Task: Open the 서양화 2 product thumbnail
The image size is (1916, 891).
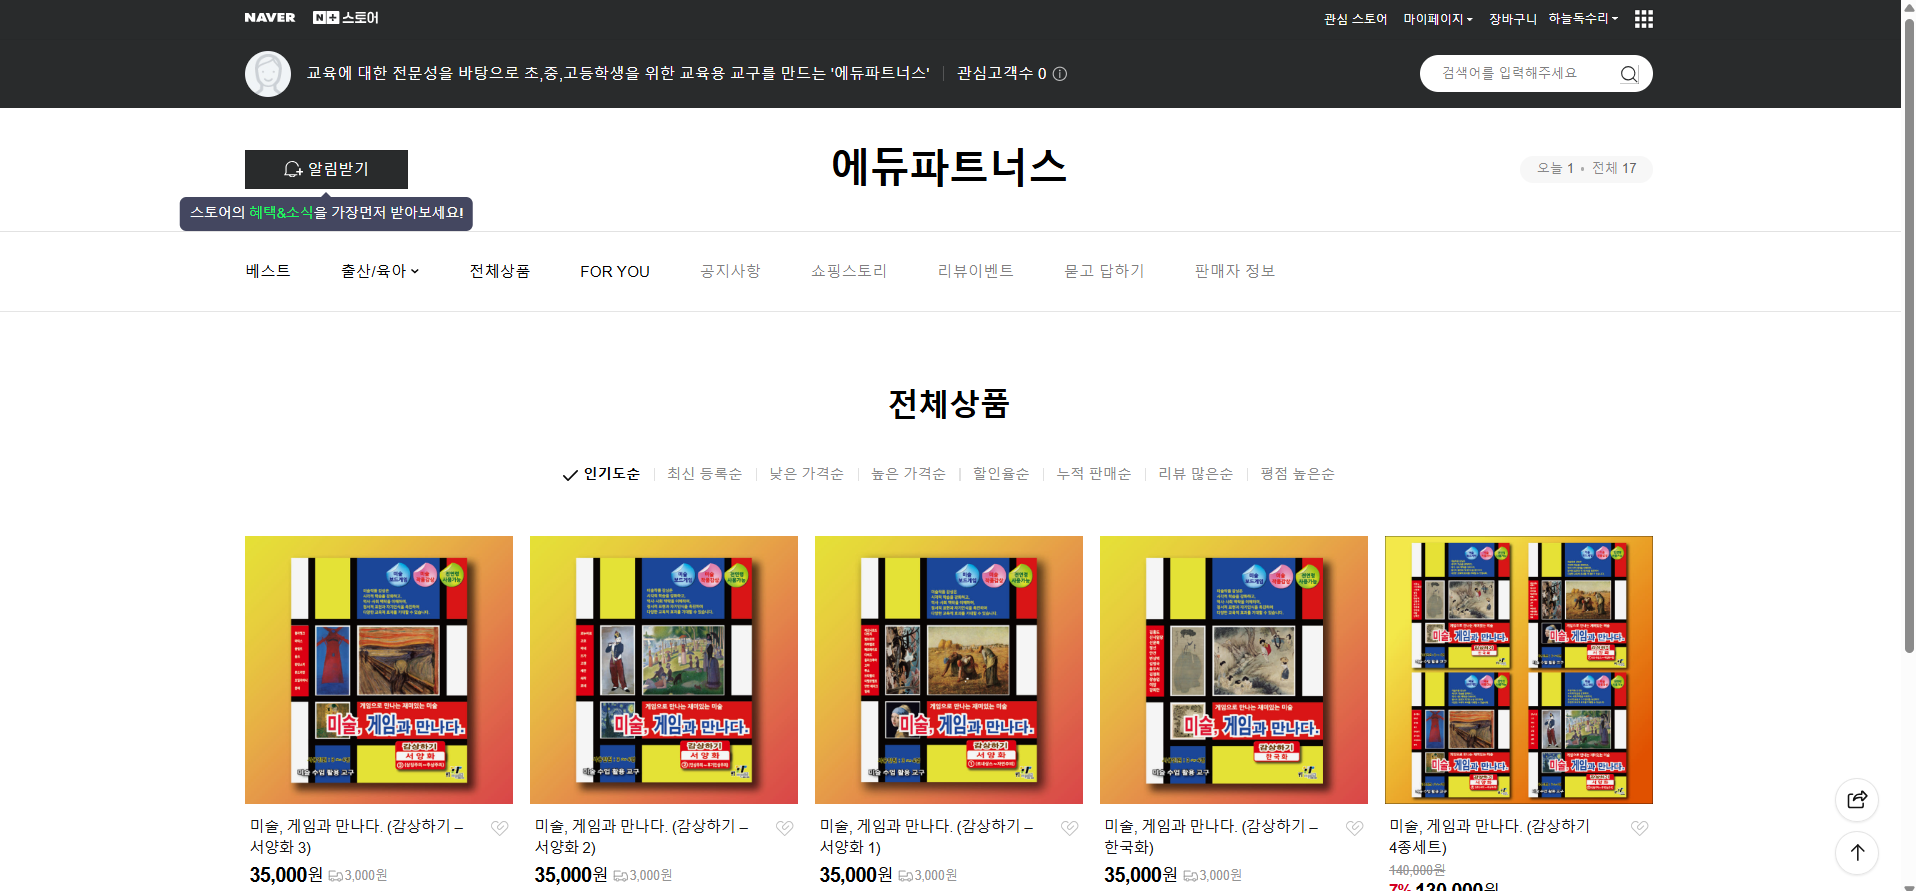Action: click(x=664, y=670)
